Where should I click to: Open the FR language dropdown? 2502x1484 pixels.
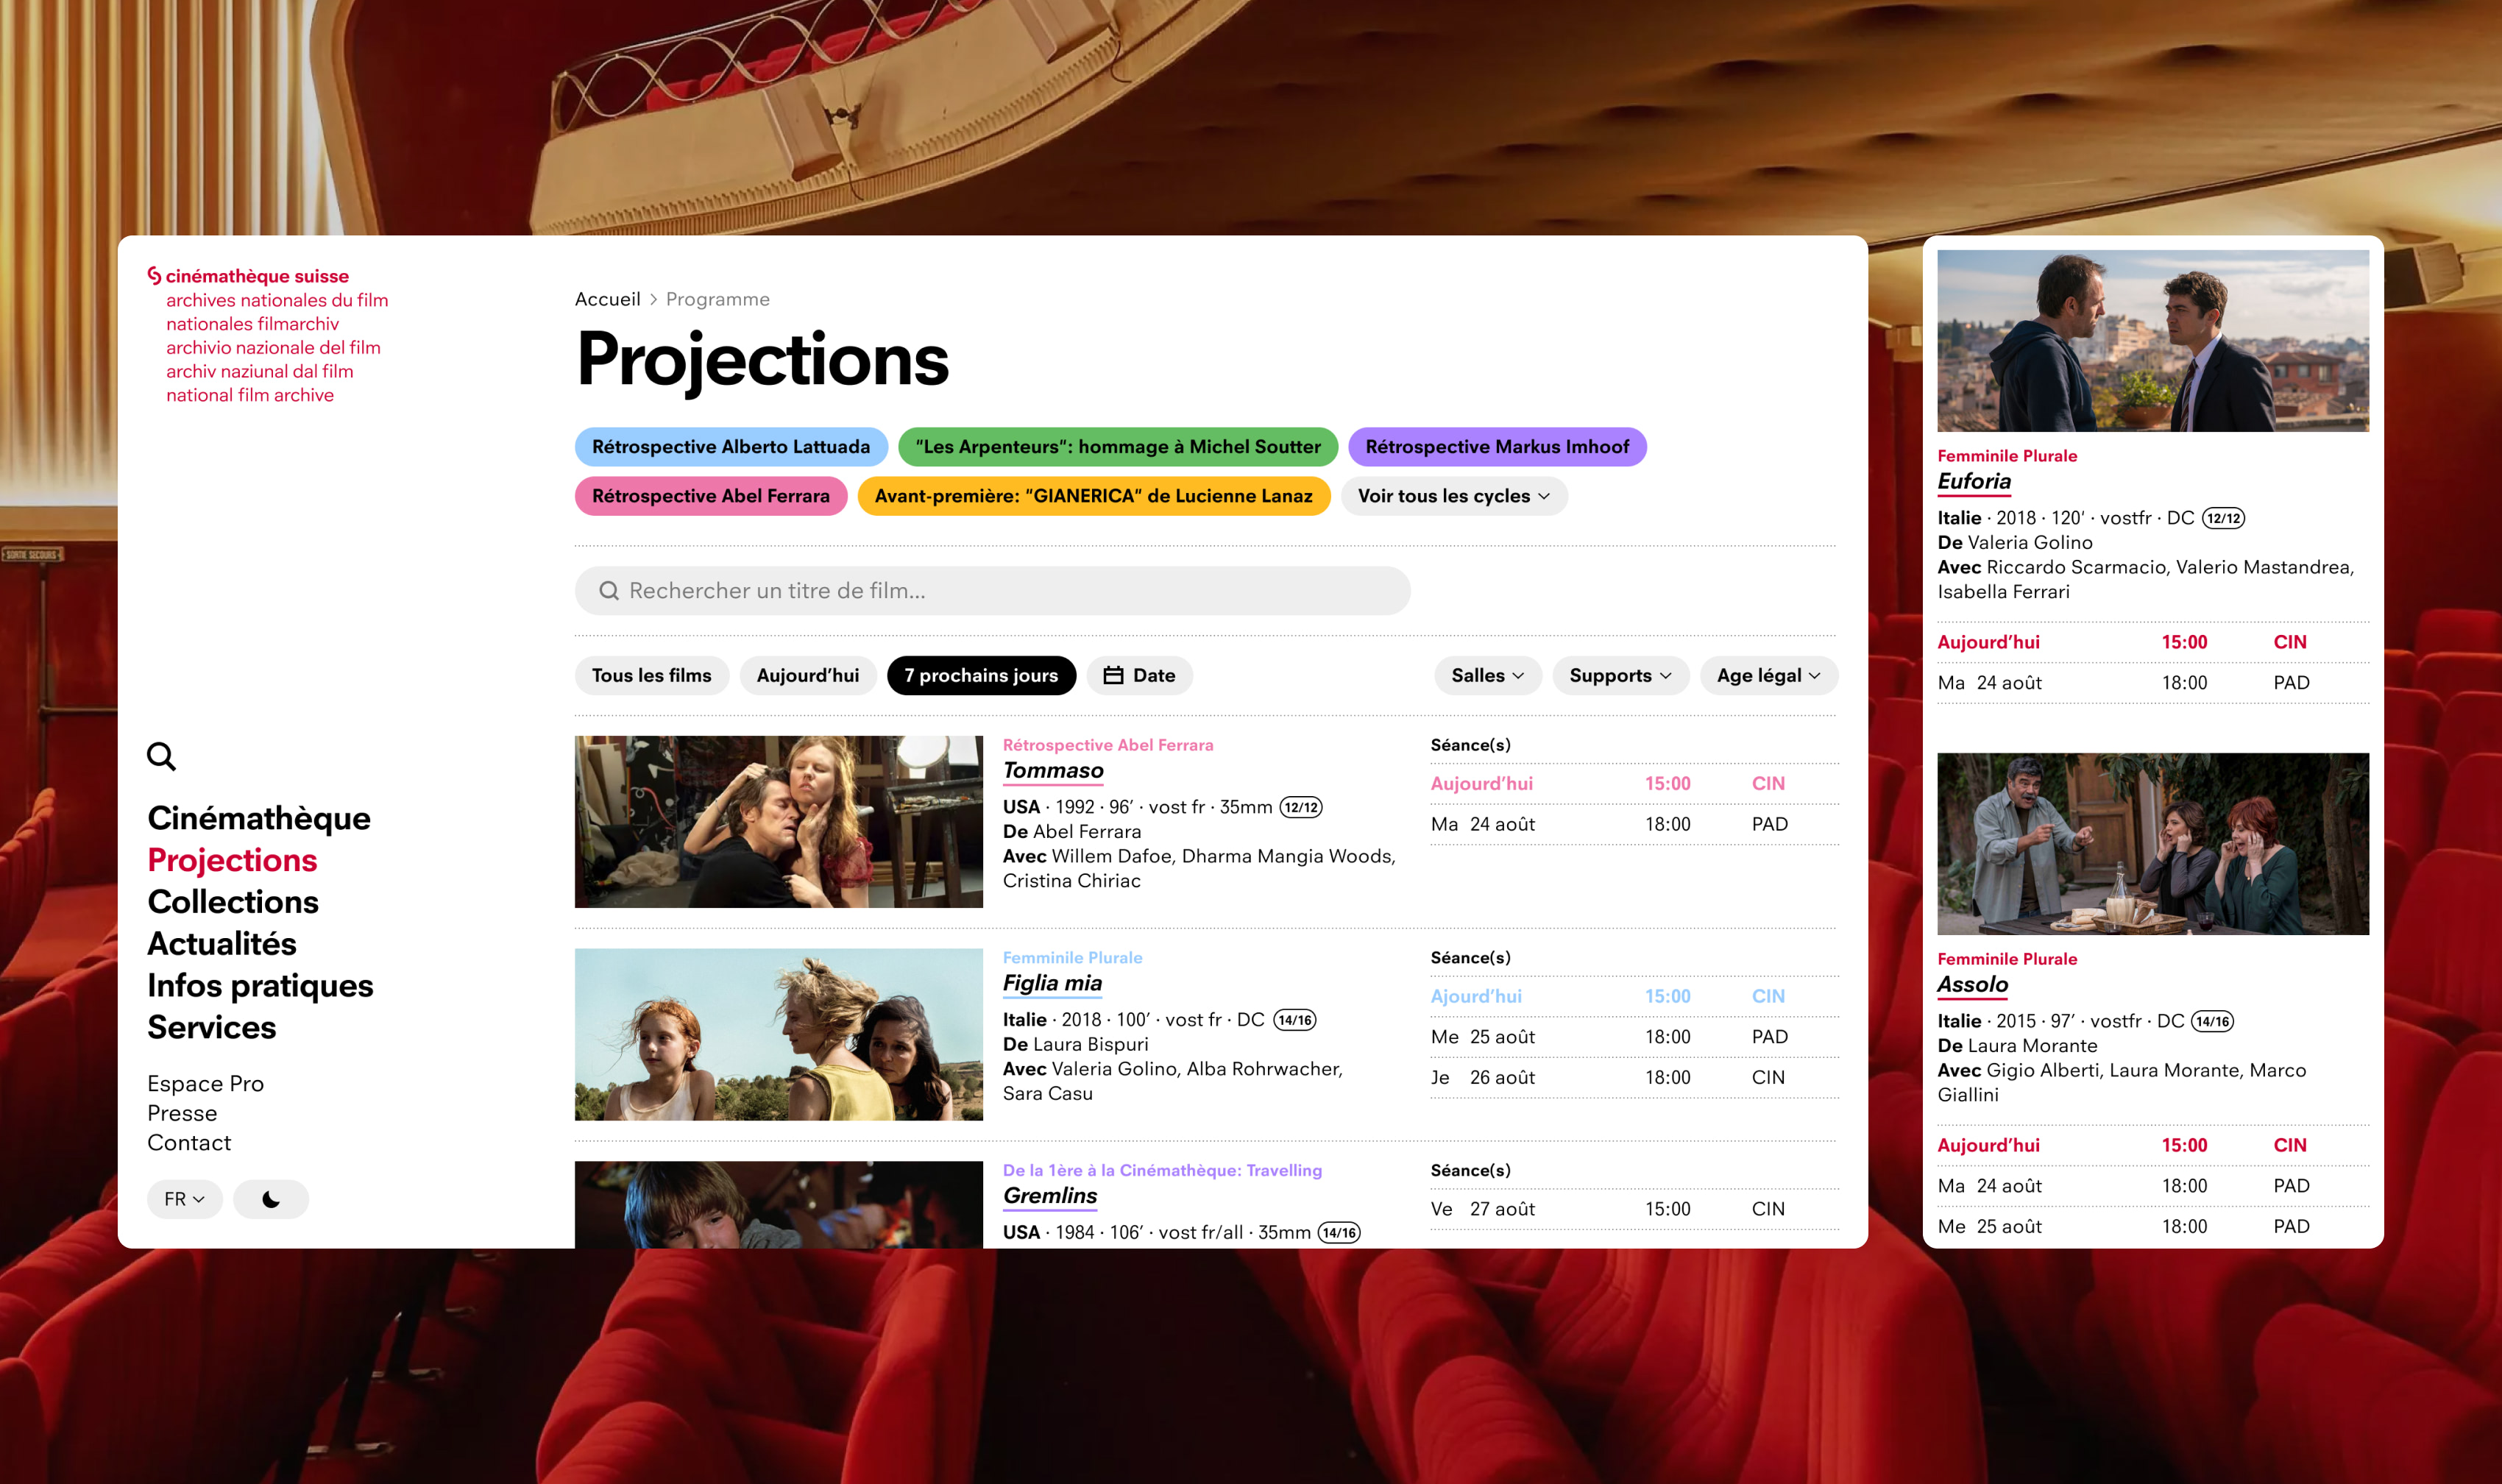tap(185, 1199)
